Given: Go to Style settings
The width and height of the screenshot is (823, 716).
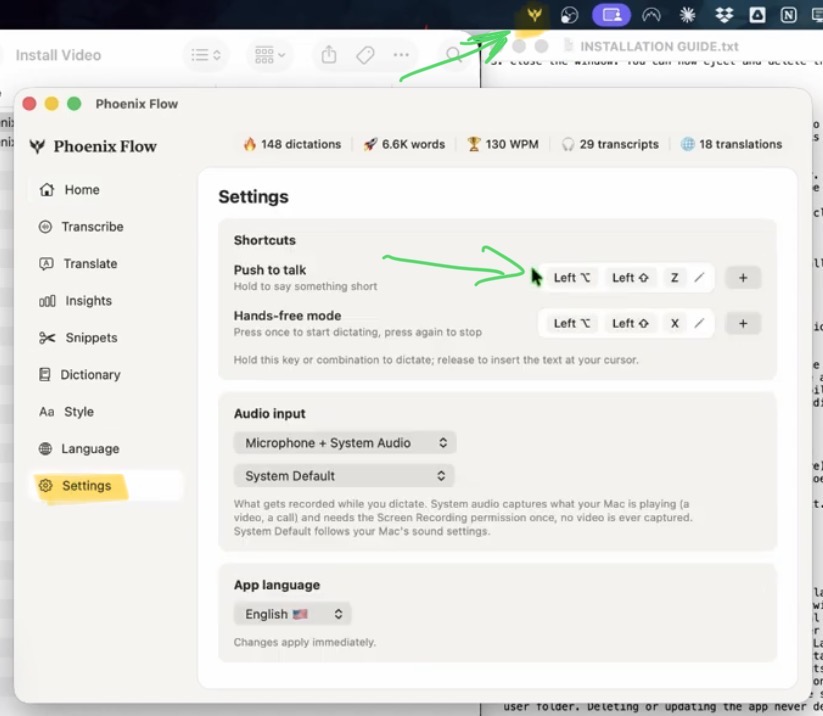Looking at the screenshot, I should [105, 412].
